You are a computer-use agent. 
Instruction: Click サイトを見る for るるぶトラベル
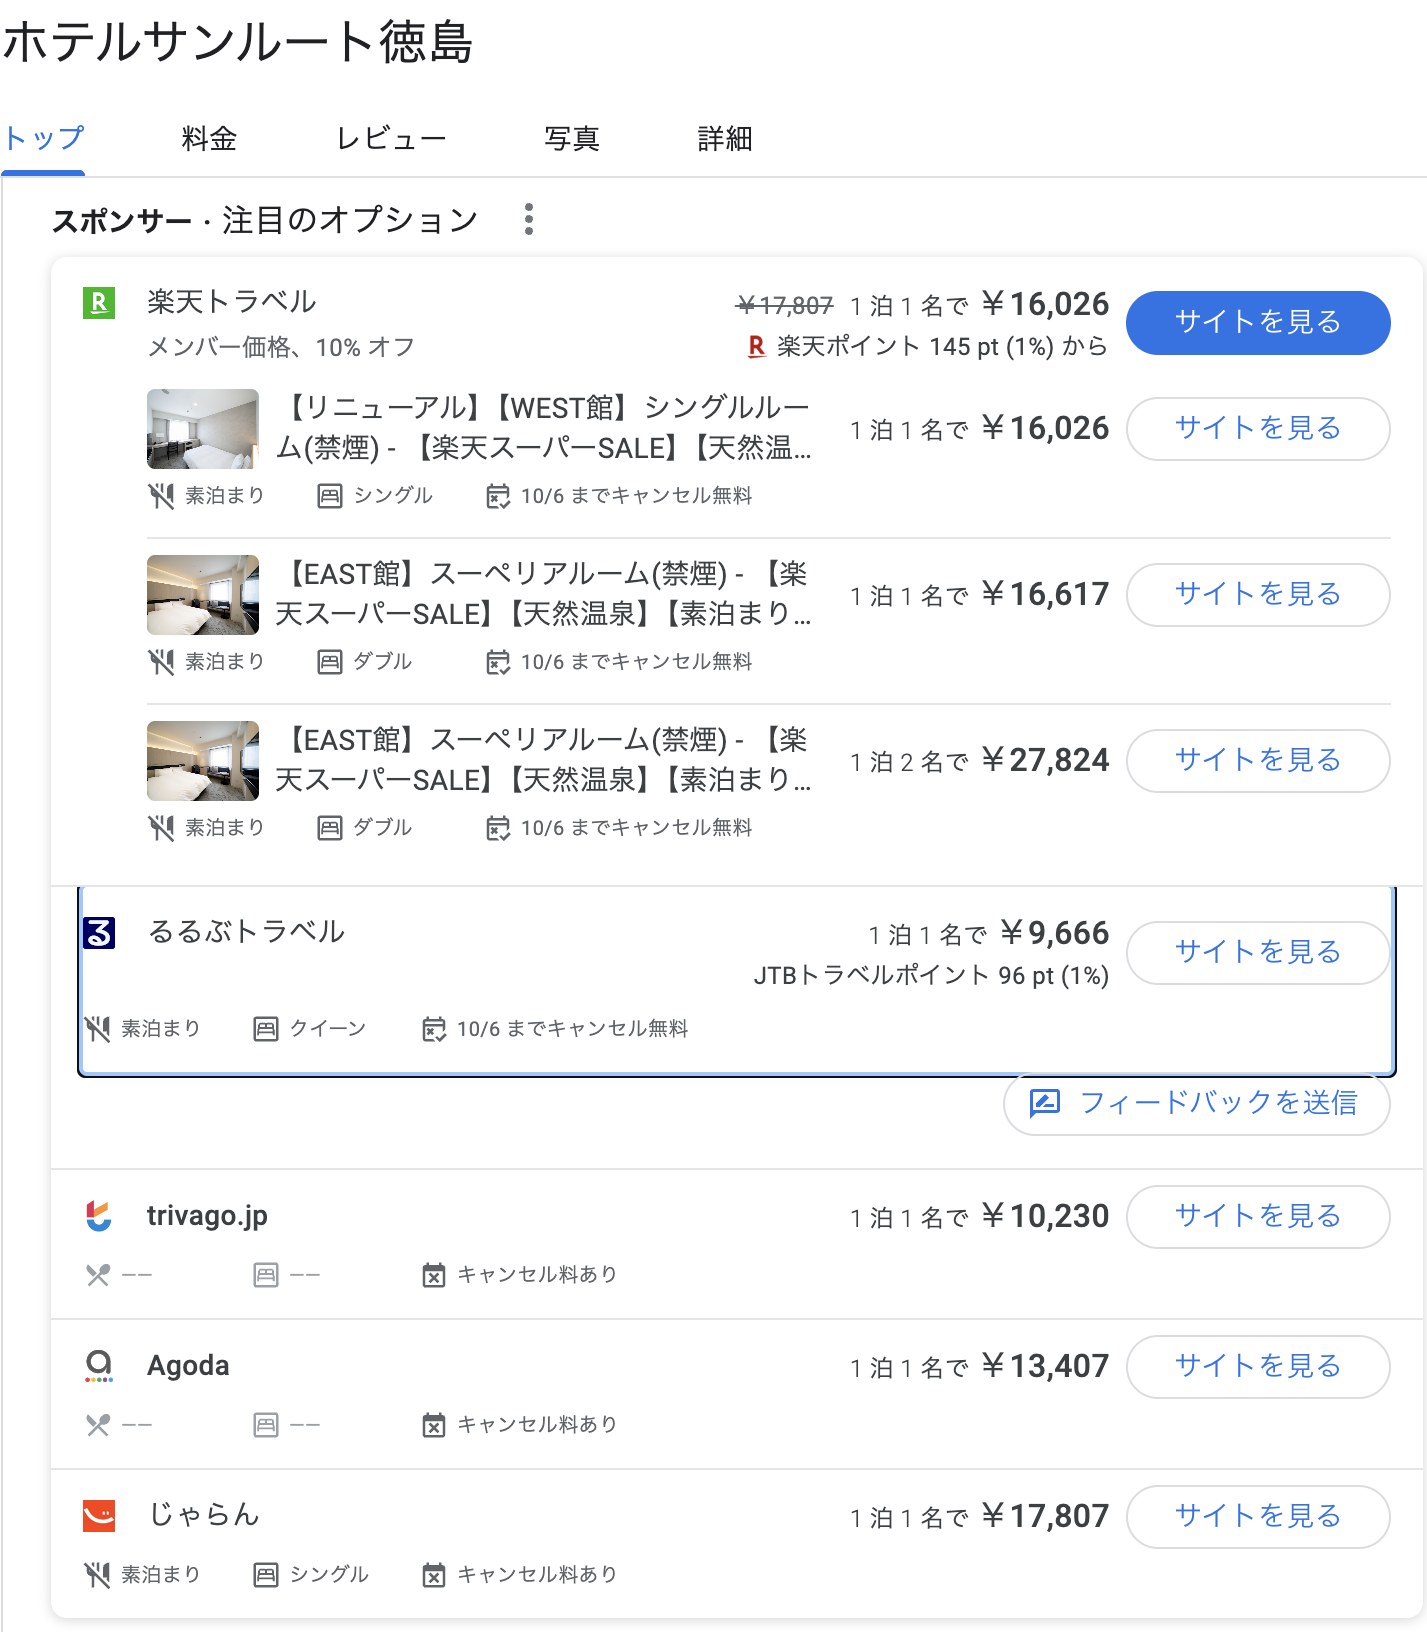[x=1258, y=952]
